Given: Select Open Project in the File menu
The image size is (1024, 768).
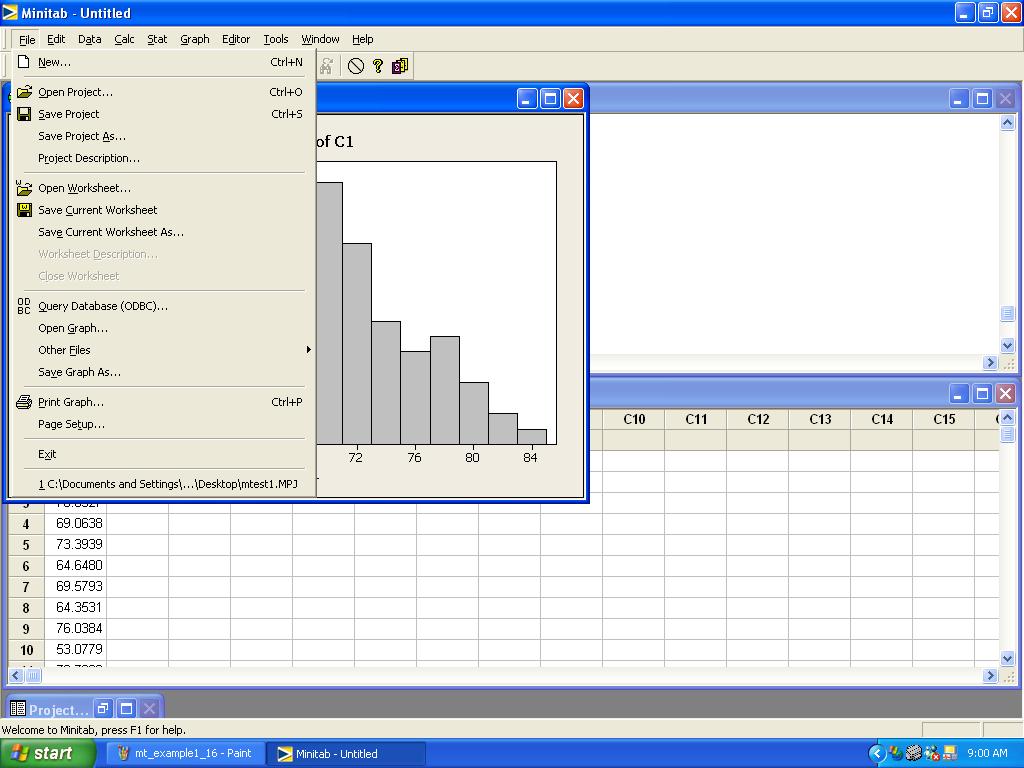Looking at the screenshot, I should (75, 92).
